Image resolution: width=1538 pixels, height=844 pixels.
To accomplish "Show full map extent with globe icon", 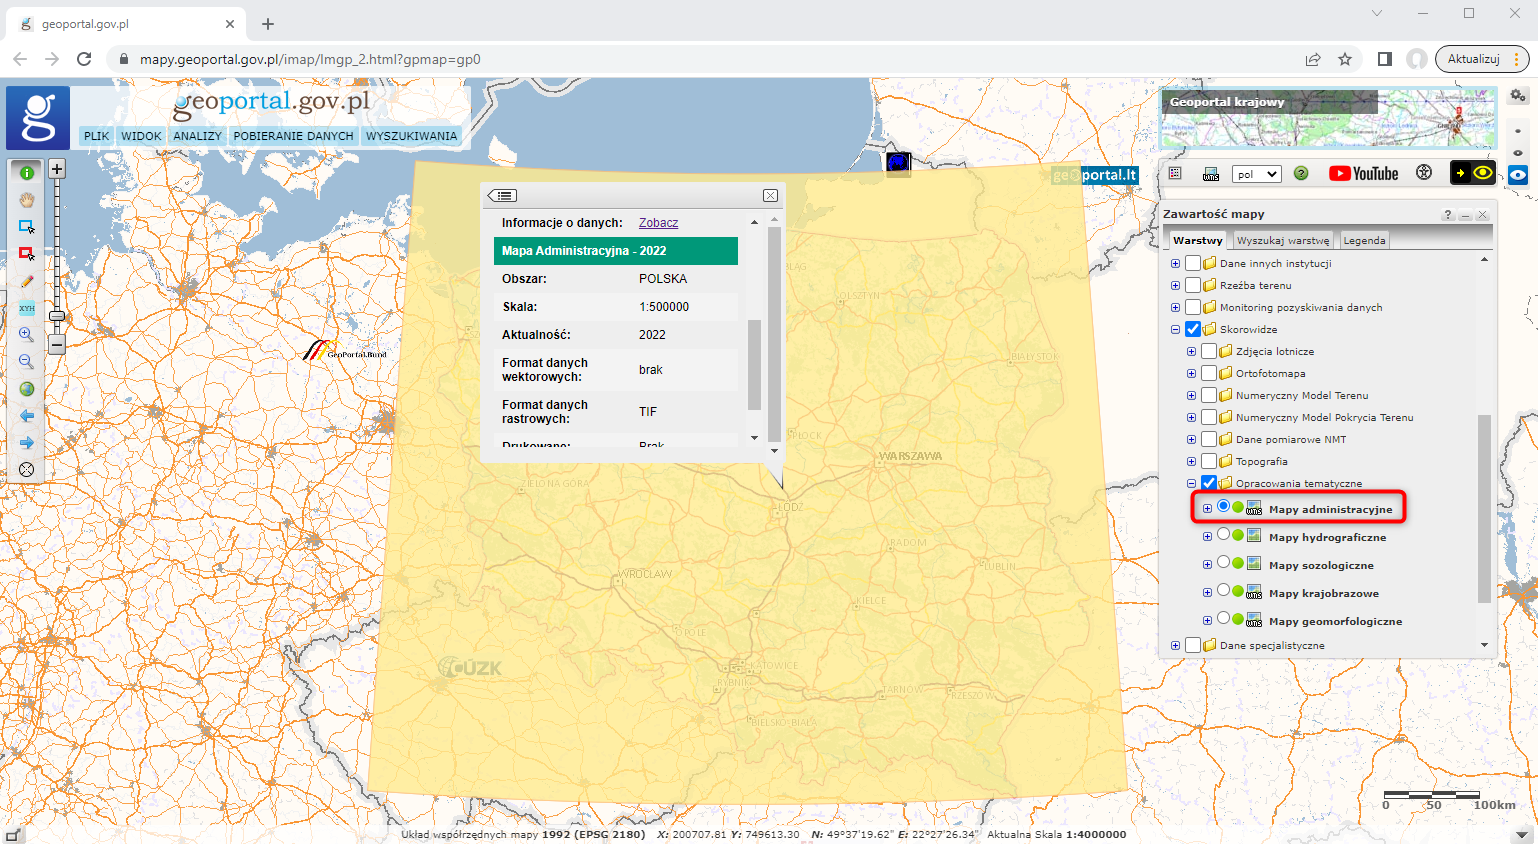I will tap(27, 389).
